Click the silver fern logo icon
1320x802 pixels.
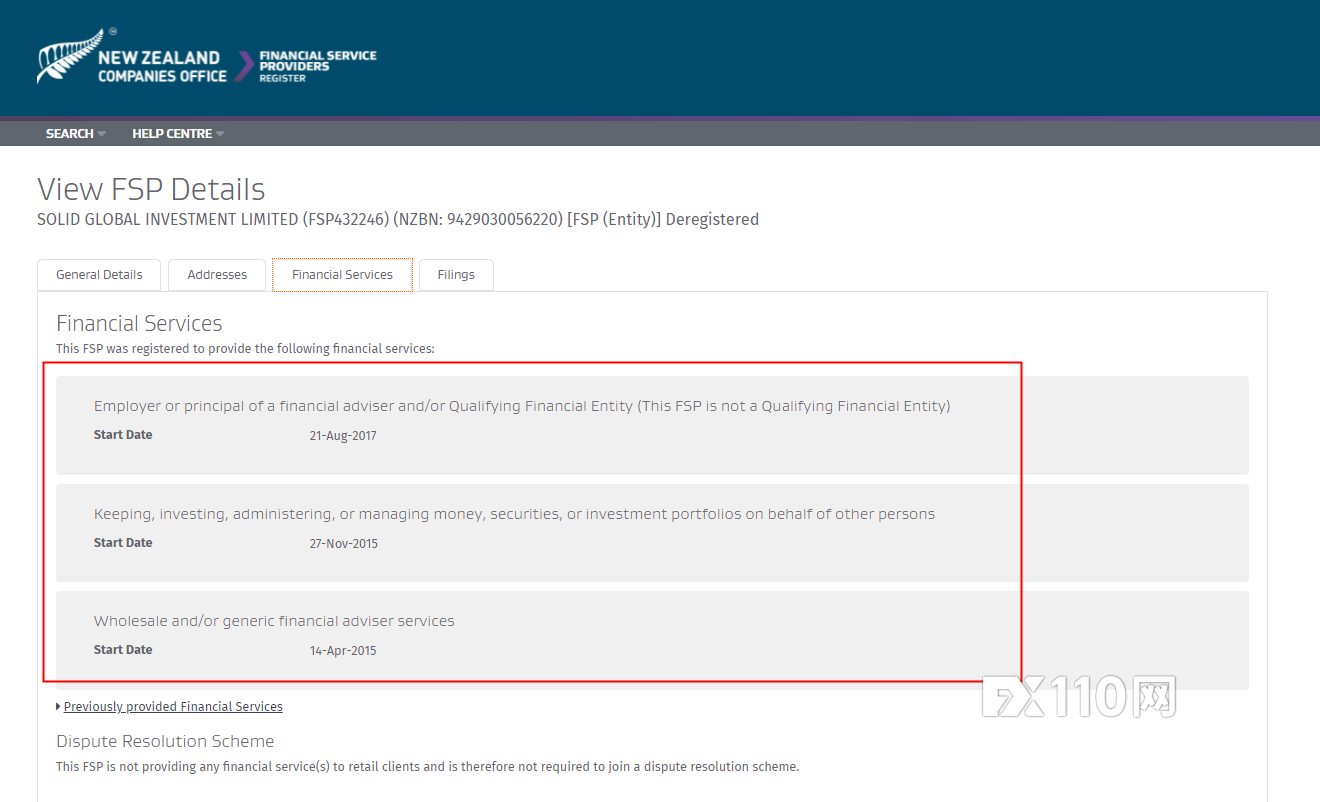coord(68,58)
